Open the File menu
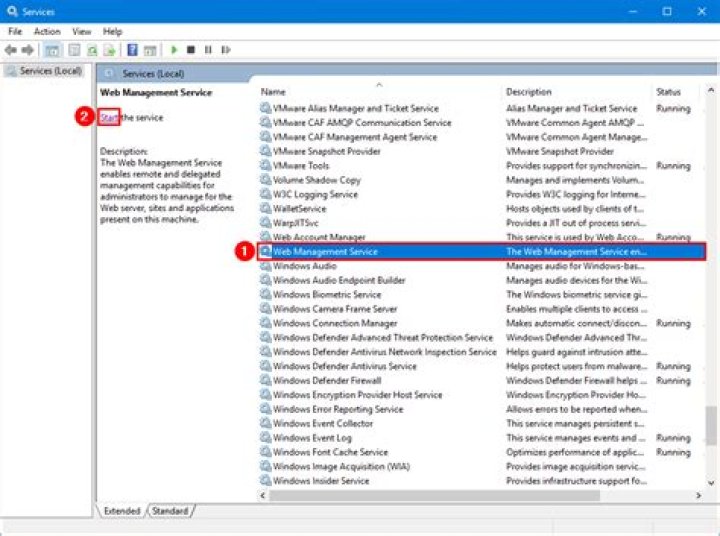Viewport: 720px width, 536px height. pos(15,31)
